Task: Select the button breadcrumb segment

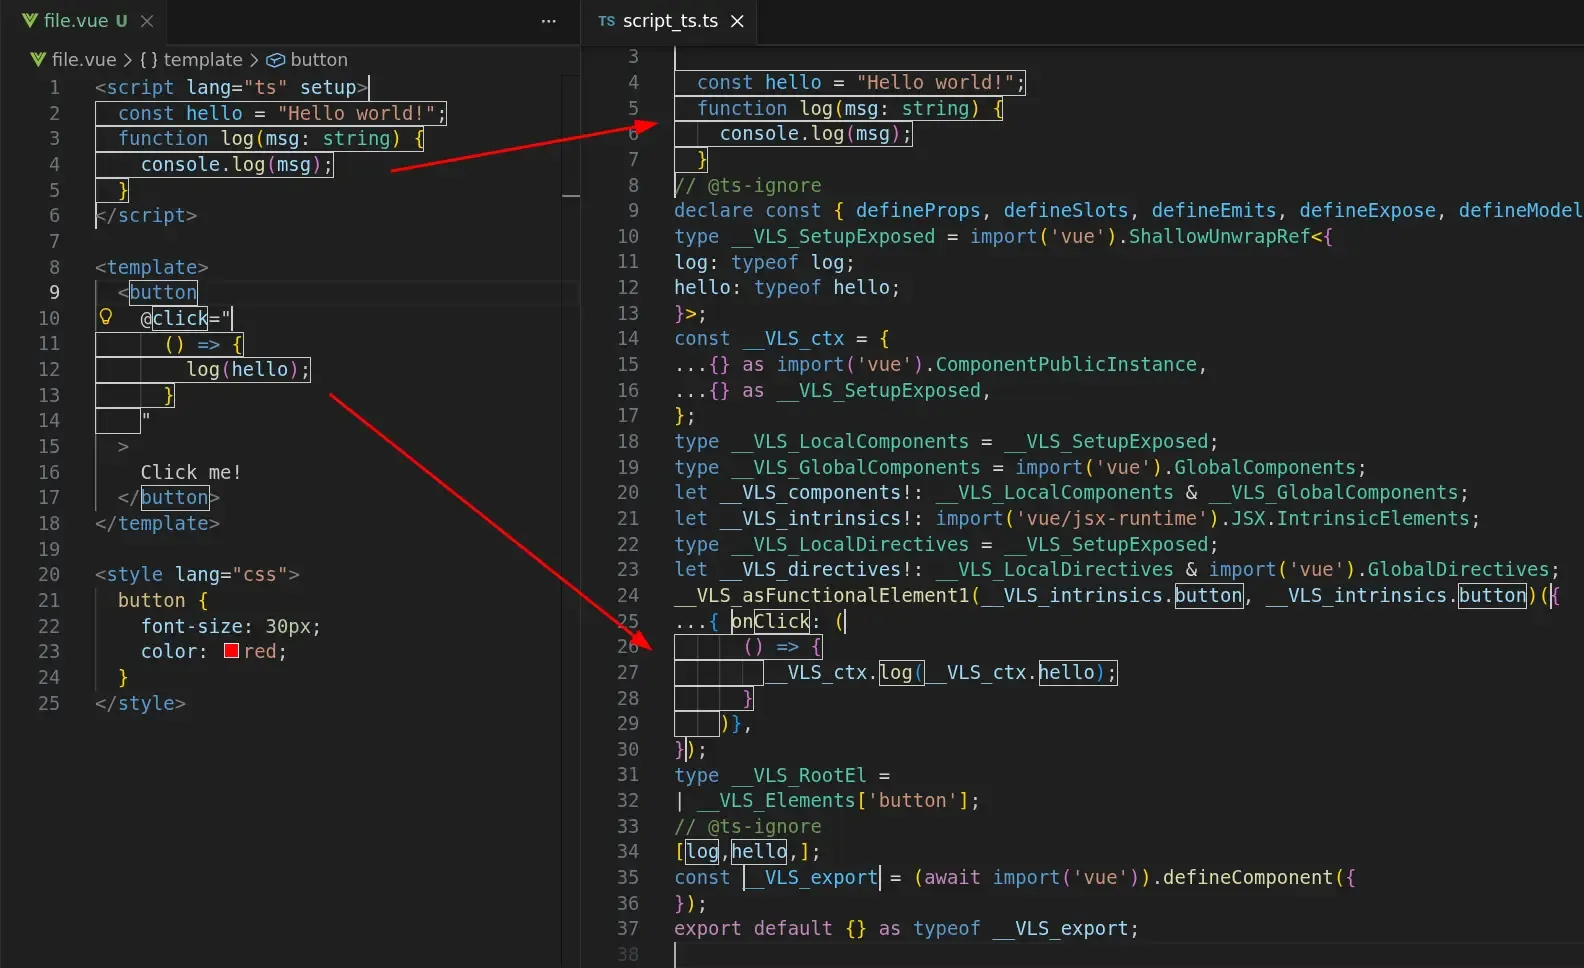Action: point(318,60)
